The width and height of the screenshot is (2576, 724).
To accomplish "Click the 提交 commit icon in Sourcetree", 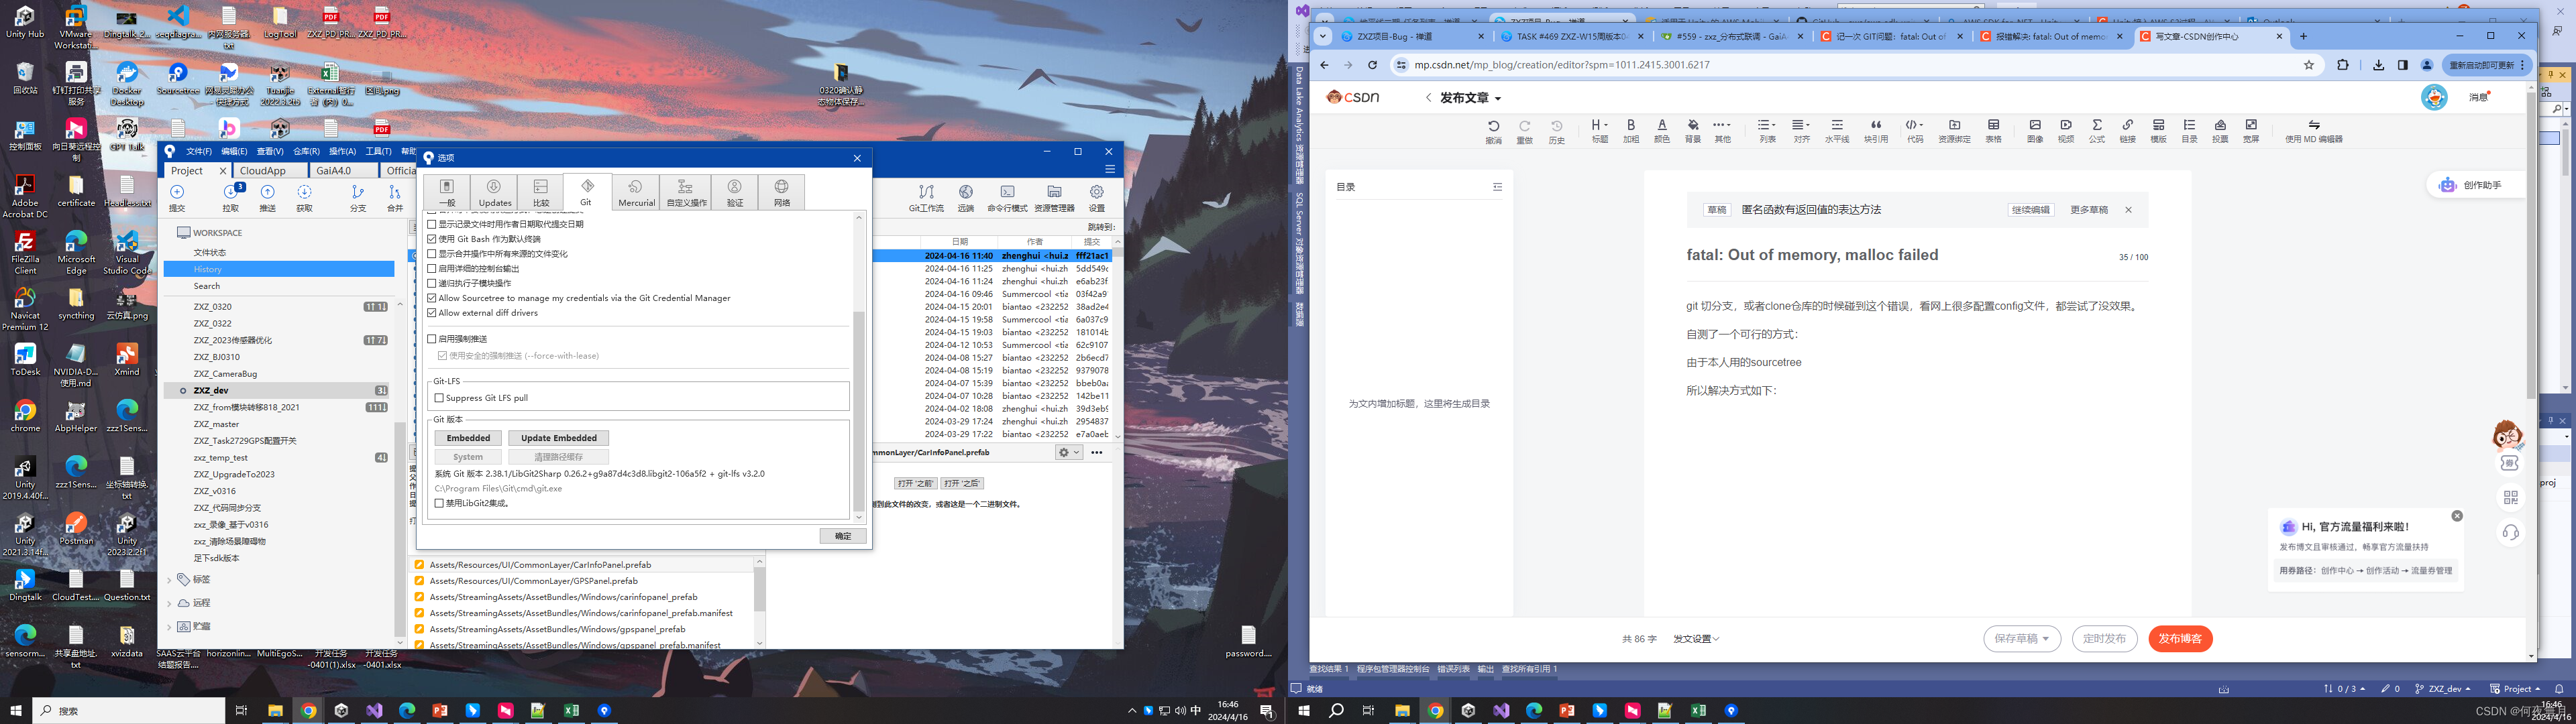I will point(177,193).
